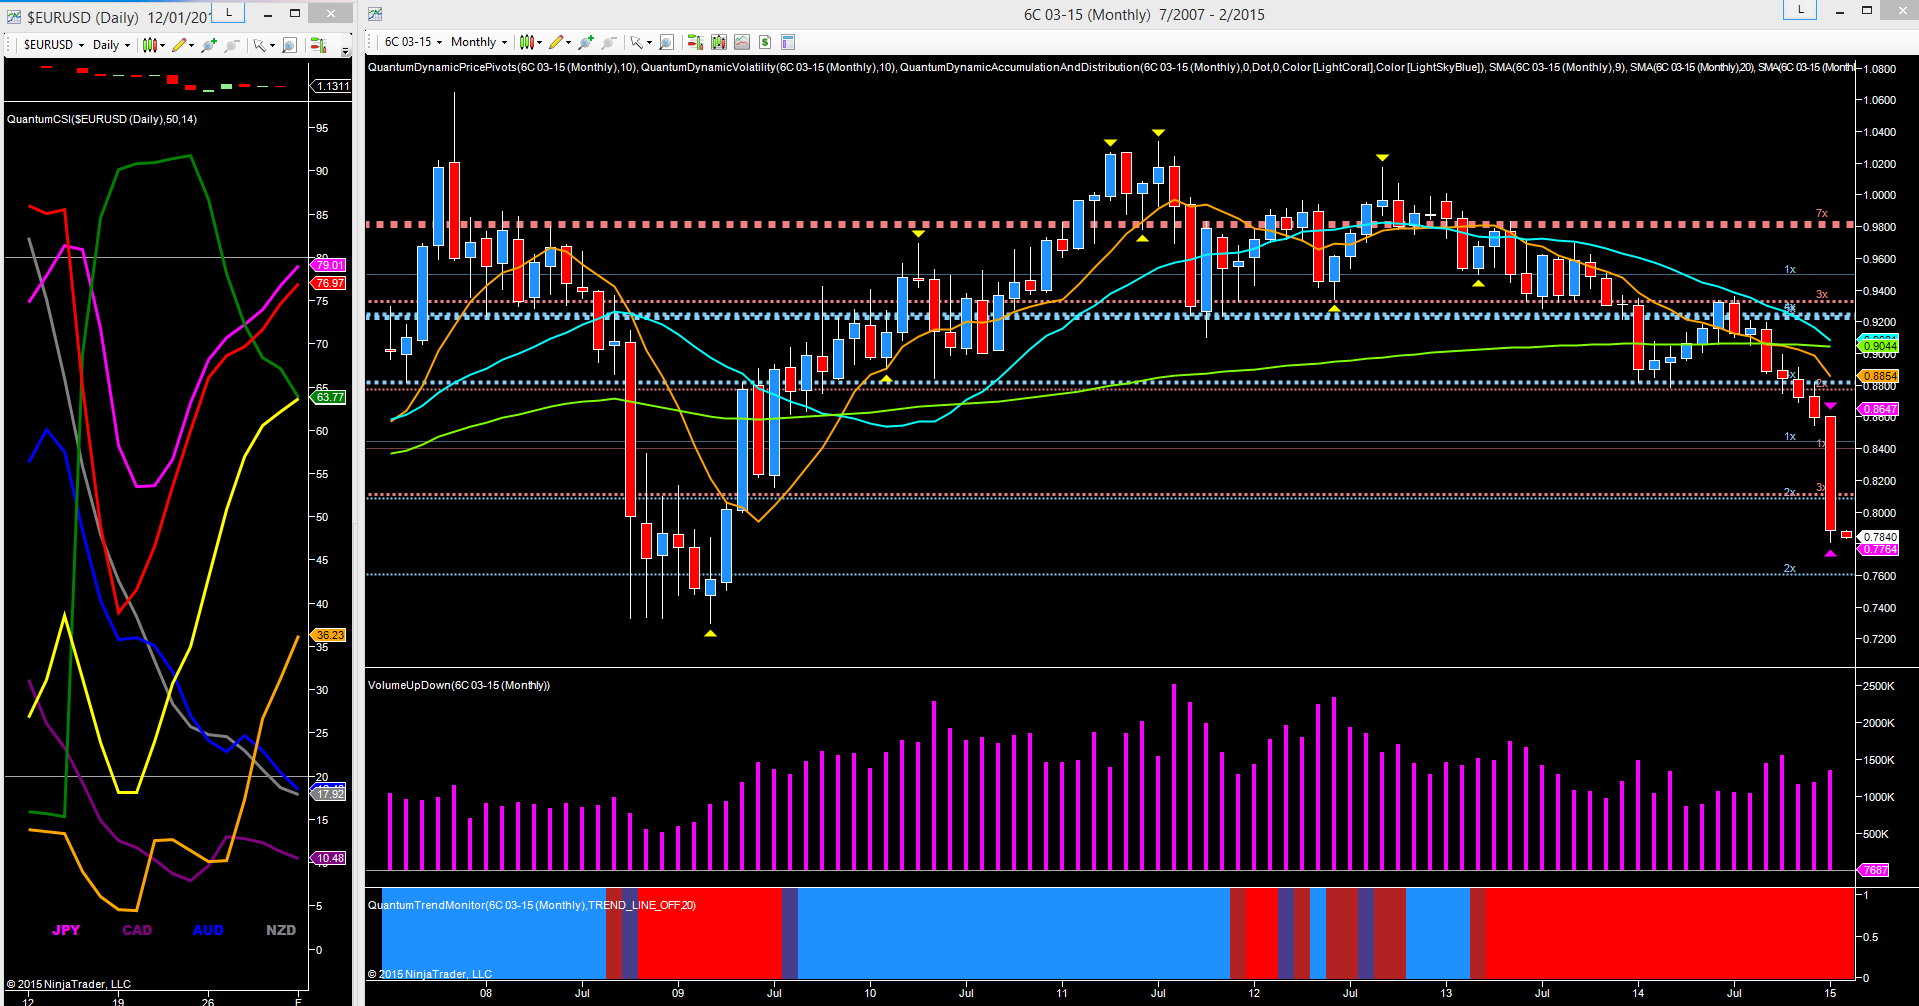Open chart style in the 6C 03-15 window
This screenshot has width=1919, height=1006.
pos(526,42)
